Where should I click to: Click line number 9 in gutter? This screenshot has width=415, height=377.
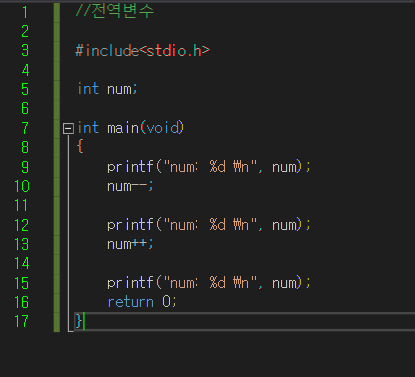[25, 167]
